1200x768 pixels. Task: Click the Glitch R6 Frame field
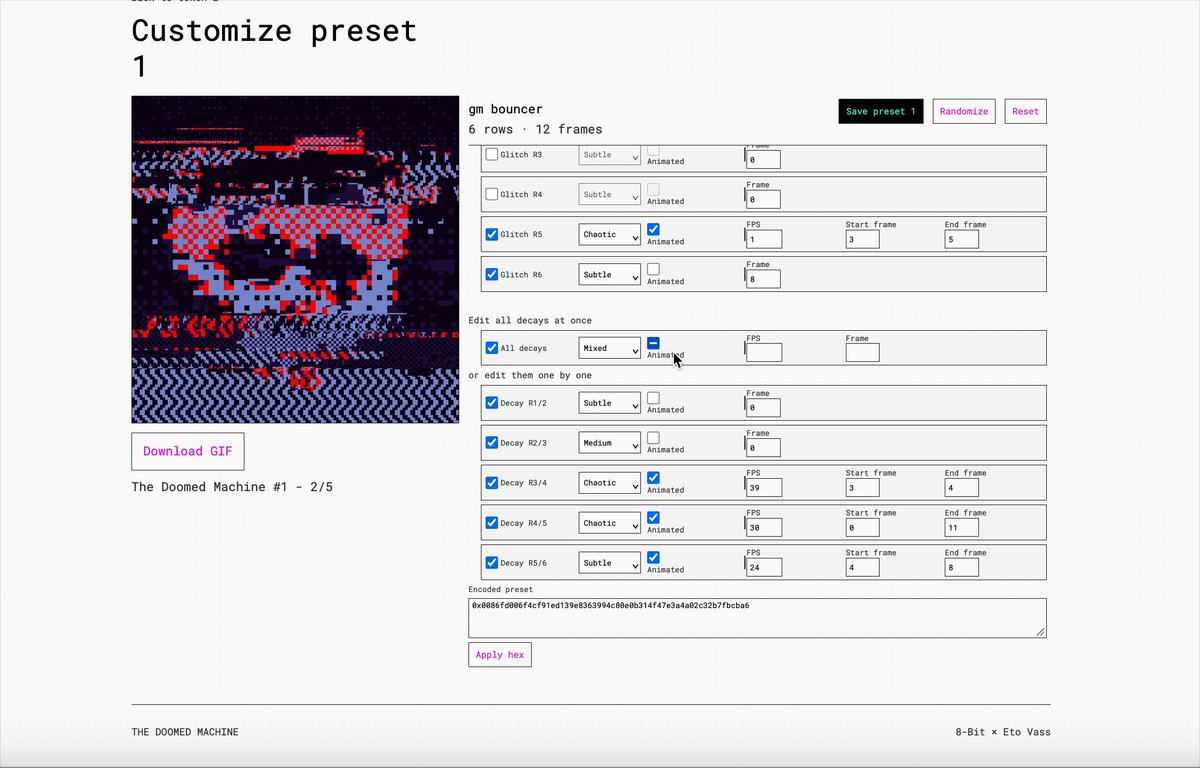tap(764, 279)
